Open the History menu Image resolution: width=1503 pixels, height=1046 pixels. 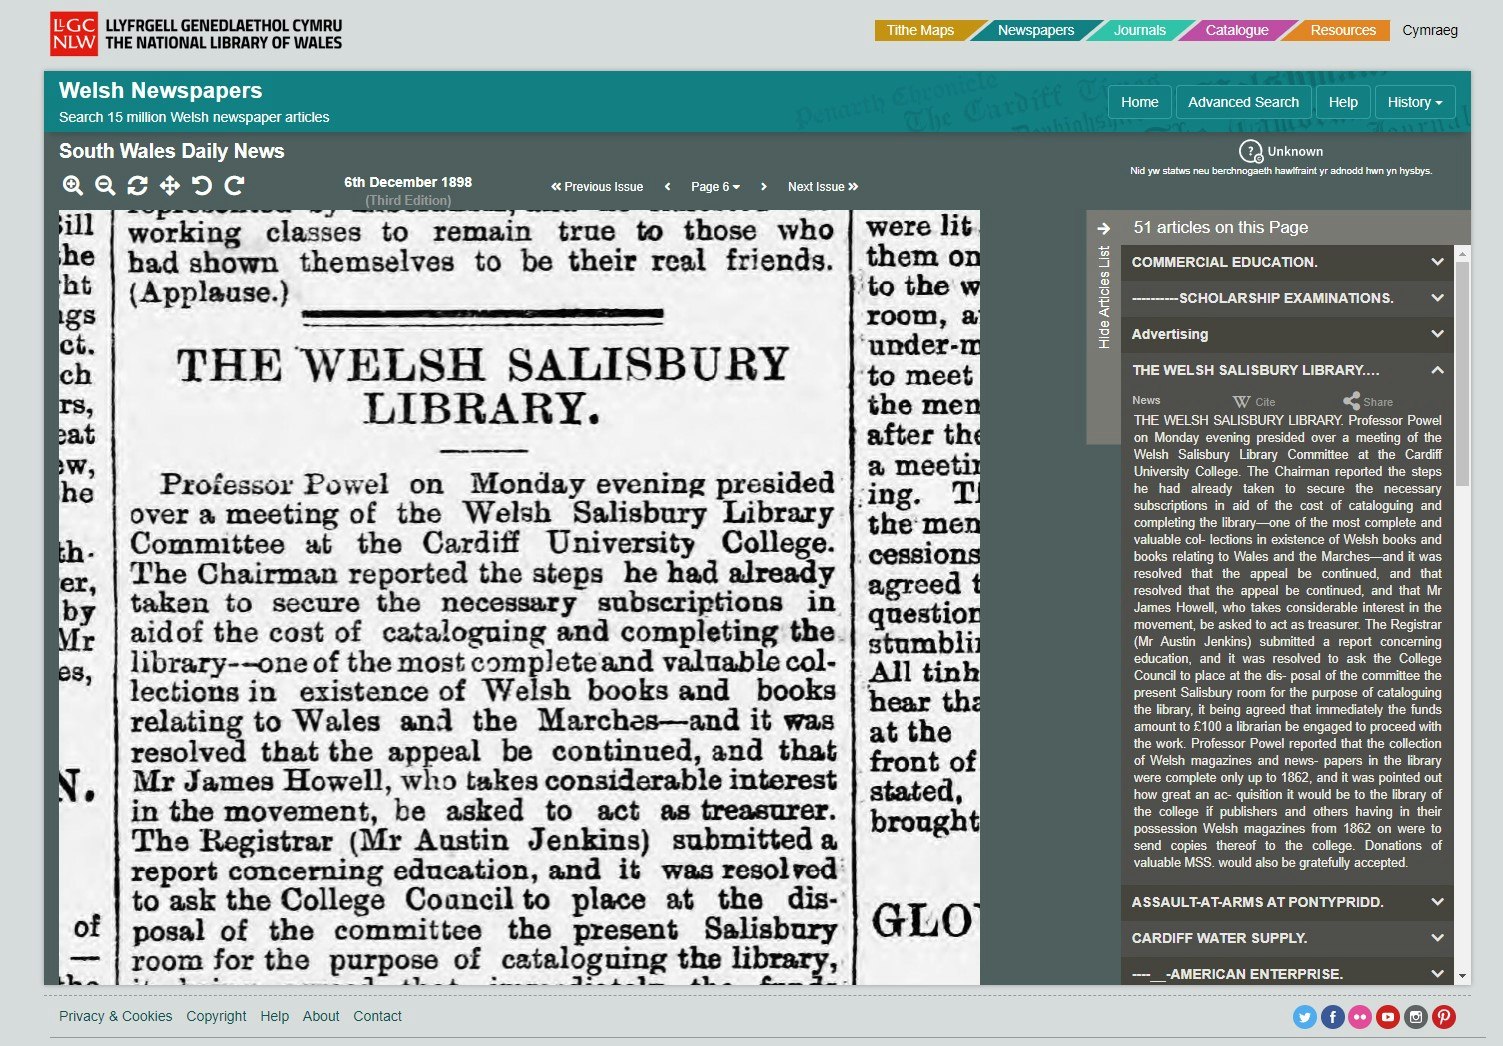point(1414,101)
